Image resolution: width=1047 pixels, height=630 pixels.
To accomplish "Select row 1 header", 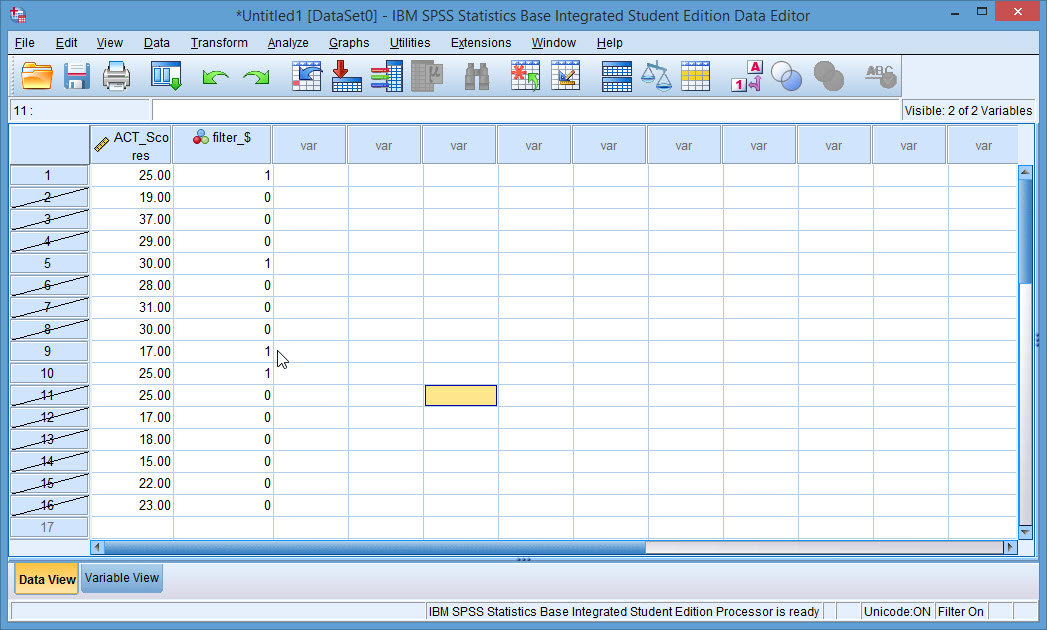I will pos(49,175).
